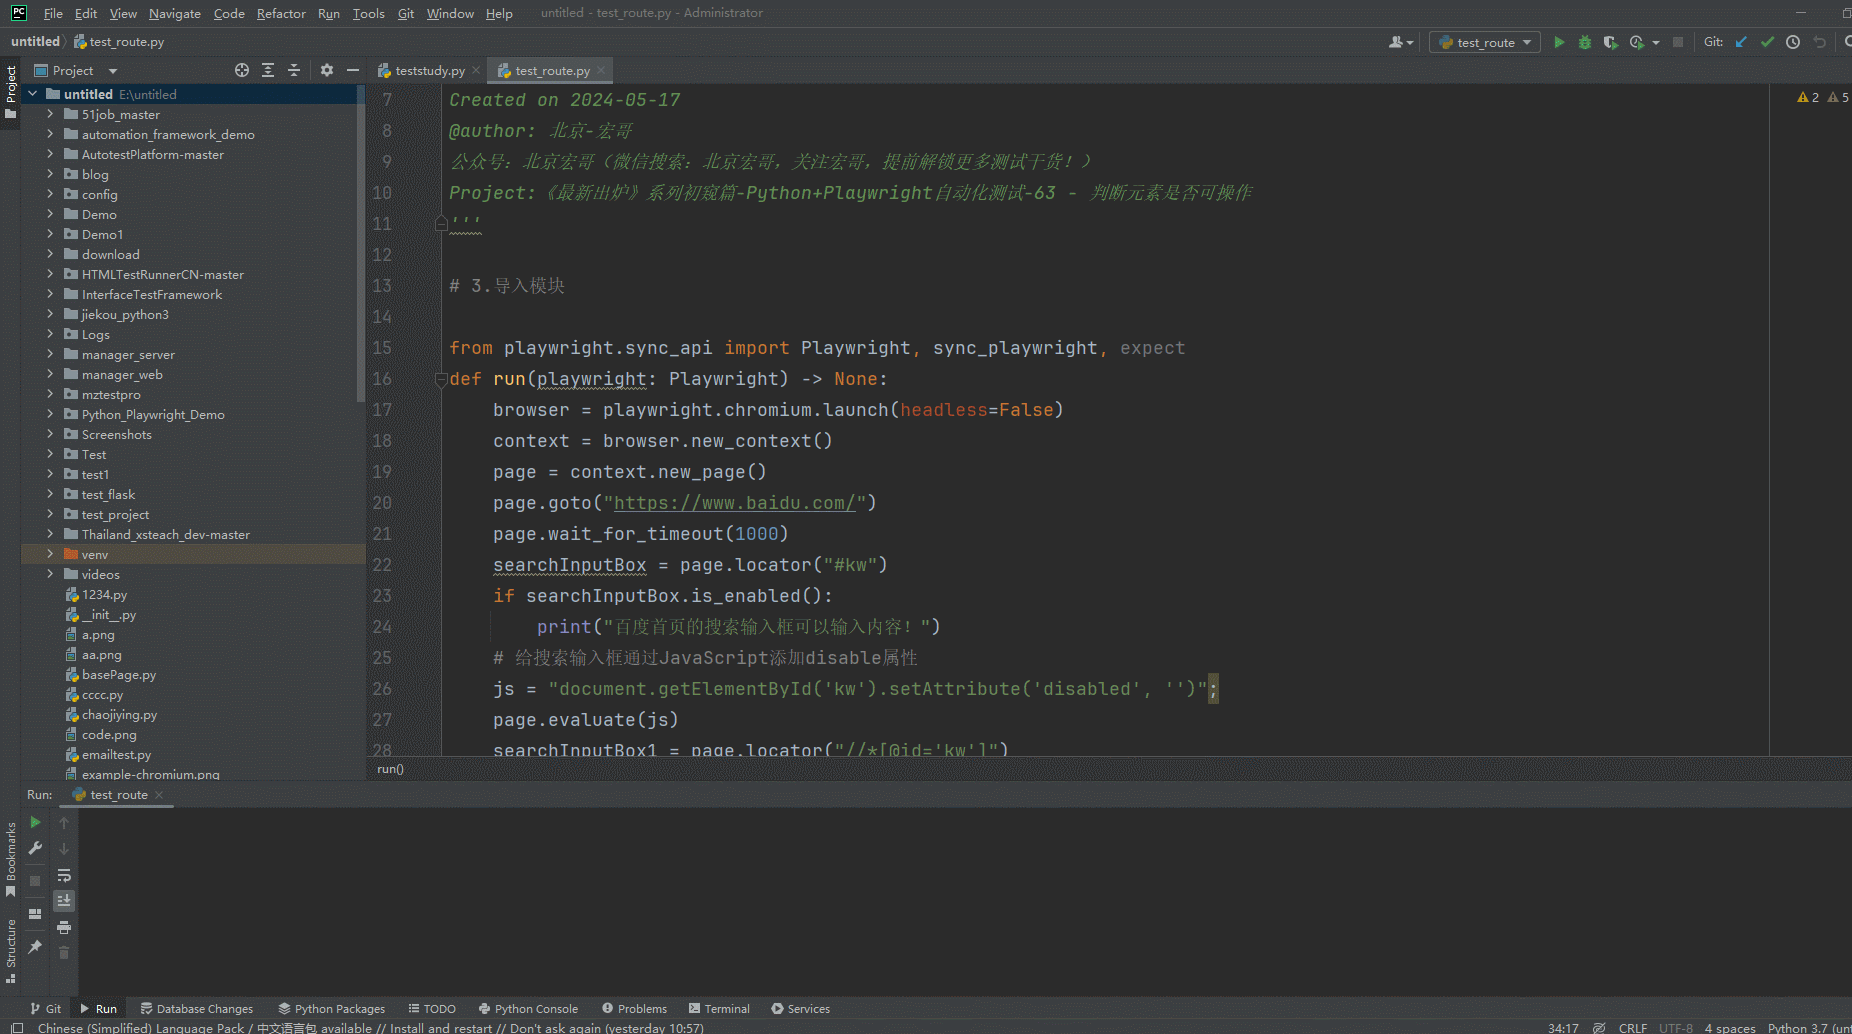Restore layout icon in Run panel
1852x1034 pixels.
pos(35,914)
